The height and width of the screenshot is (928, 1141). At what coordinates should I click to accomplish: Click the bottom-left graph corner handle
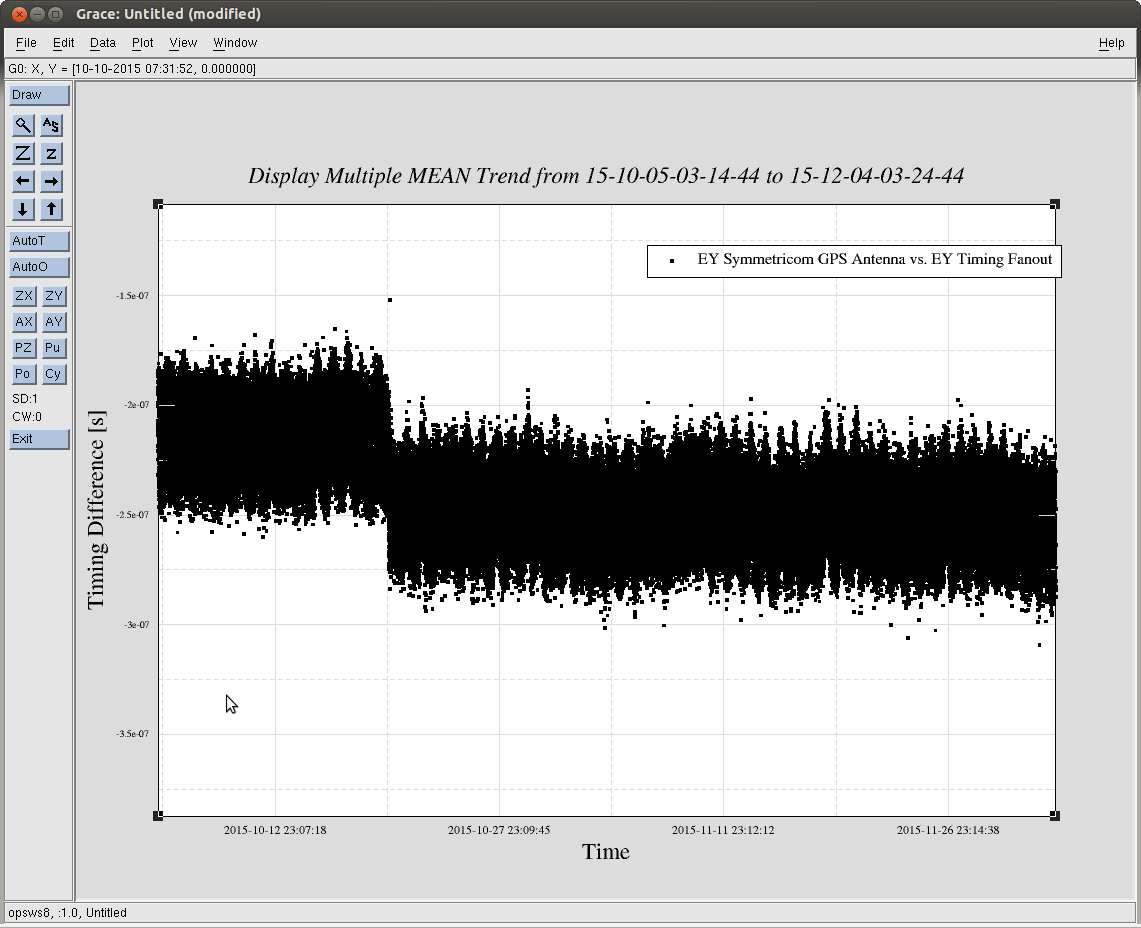click(158, 816)
